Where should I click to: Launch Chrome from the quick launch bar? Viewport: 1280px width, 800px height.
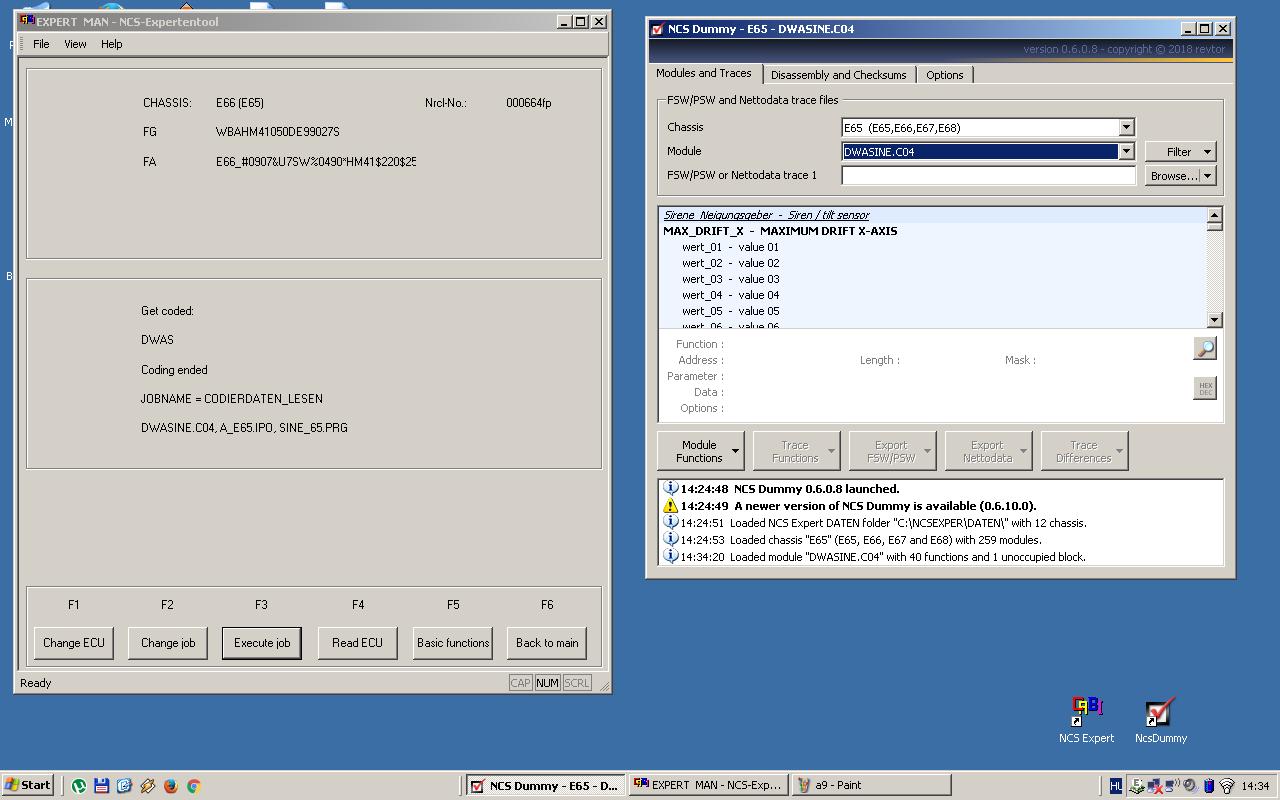(x=193, y=786)
